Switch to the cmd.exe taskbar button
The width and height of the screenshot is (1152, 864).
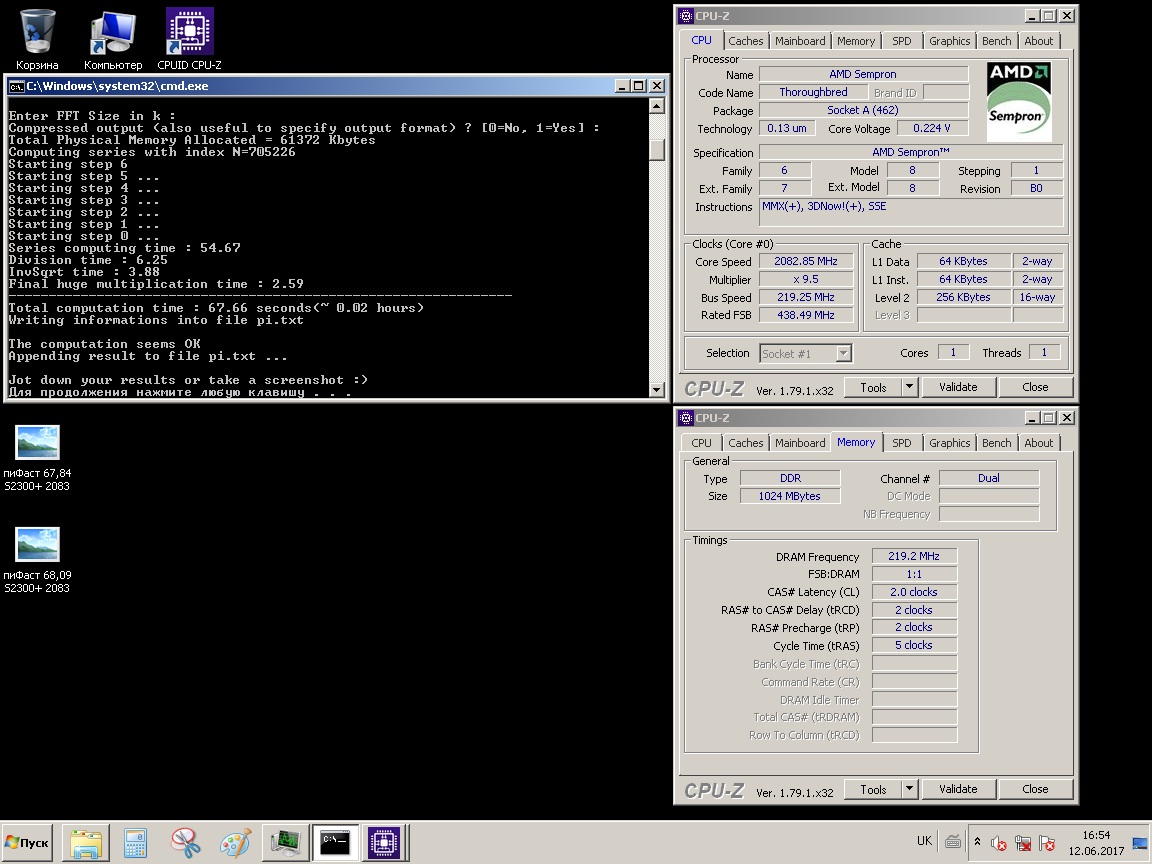[x=335, y=843]
